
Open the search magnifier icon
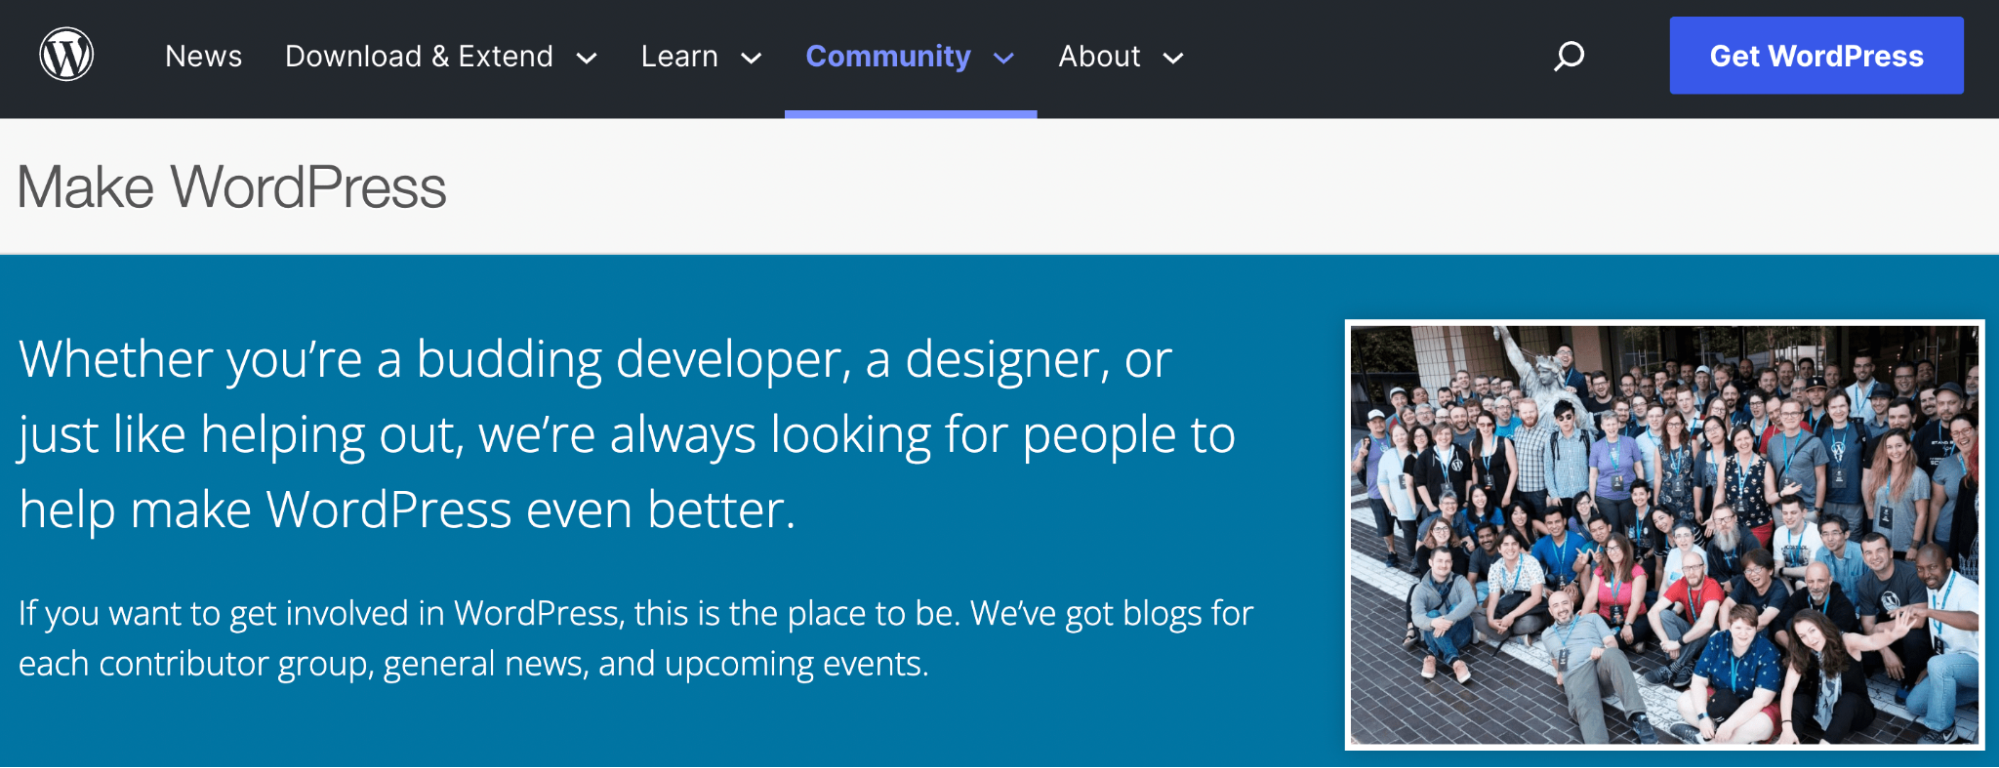click(x=1568, y=56)
